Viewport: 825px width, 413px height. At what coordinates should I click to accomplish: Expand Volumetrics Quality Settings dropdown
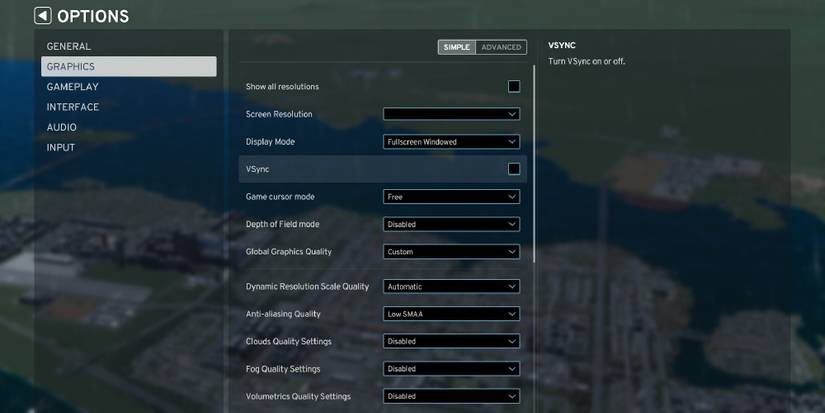pyautogui.click(x=451, y=396)
